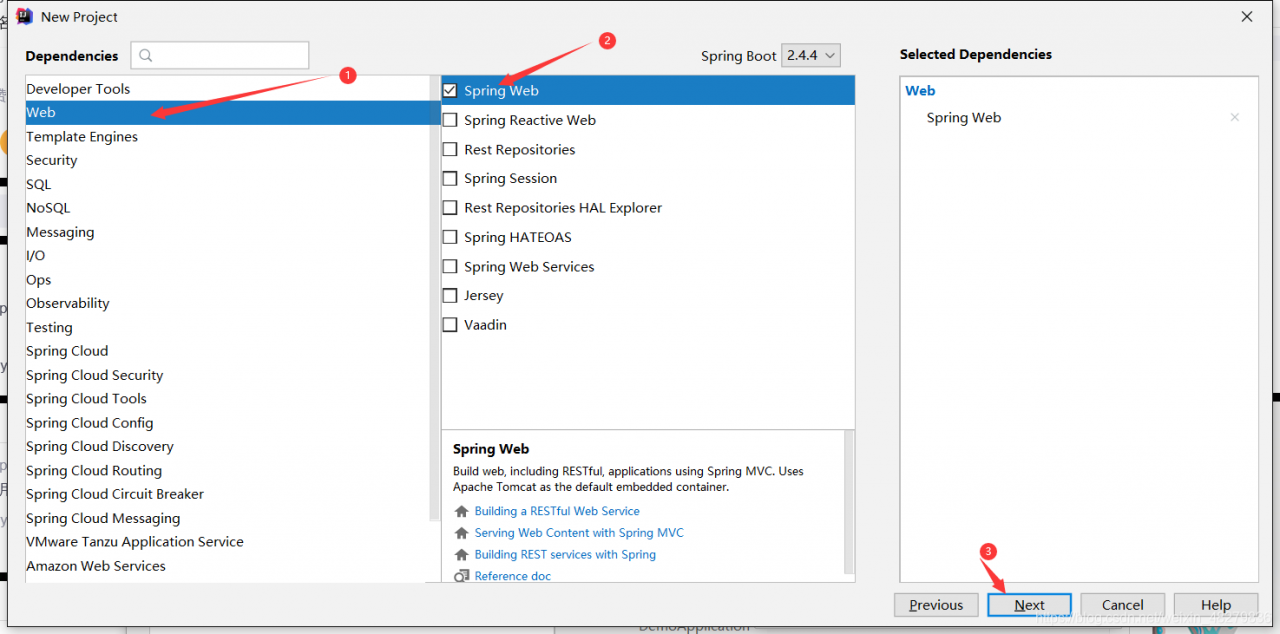The height and width of the screenshot is (634, 1280).
Task: Remove Spring Web using the x icon
Action: (x=1234, y=118)
